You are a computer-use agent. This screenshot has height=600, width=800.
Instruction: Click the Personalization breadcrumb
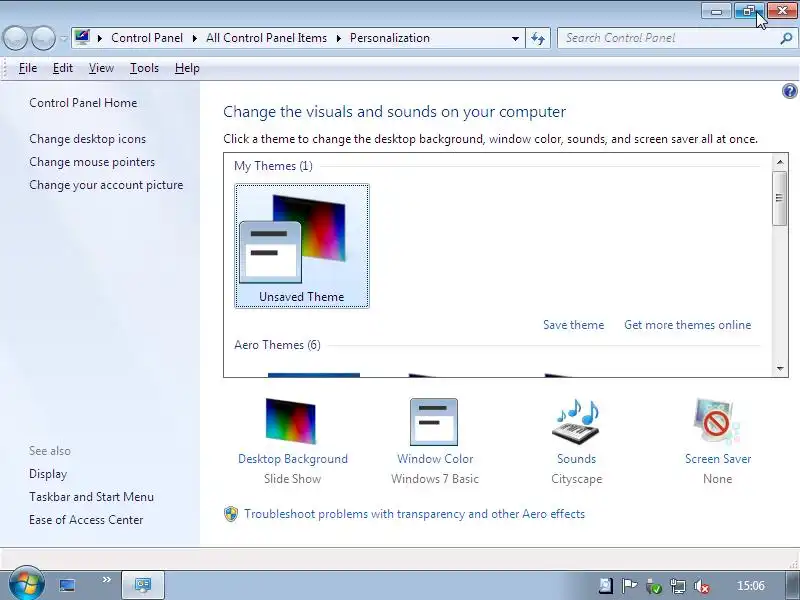[x=390, y=38]
